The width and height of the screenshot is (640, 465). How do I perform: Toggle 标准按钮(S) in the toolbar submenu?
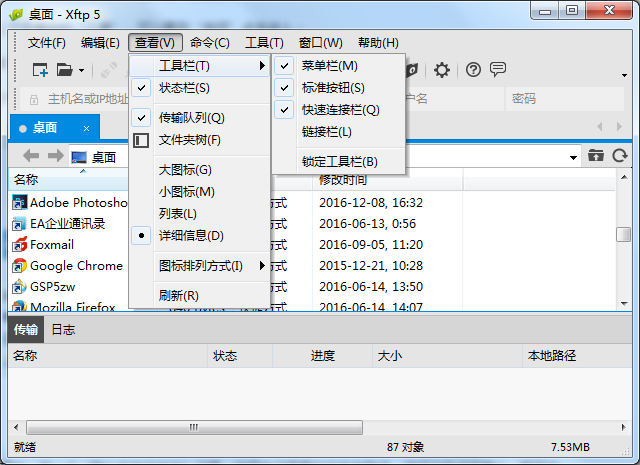(333, 88)
